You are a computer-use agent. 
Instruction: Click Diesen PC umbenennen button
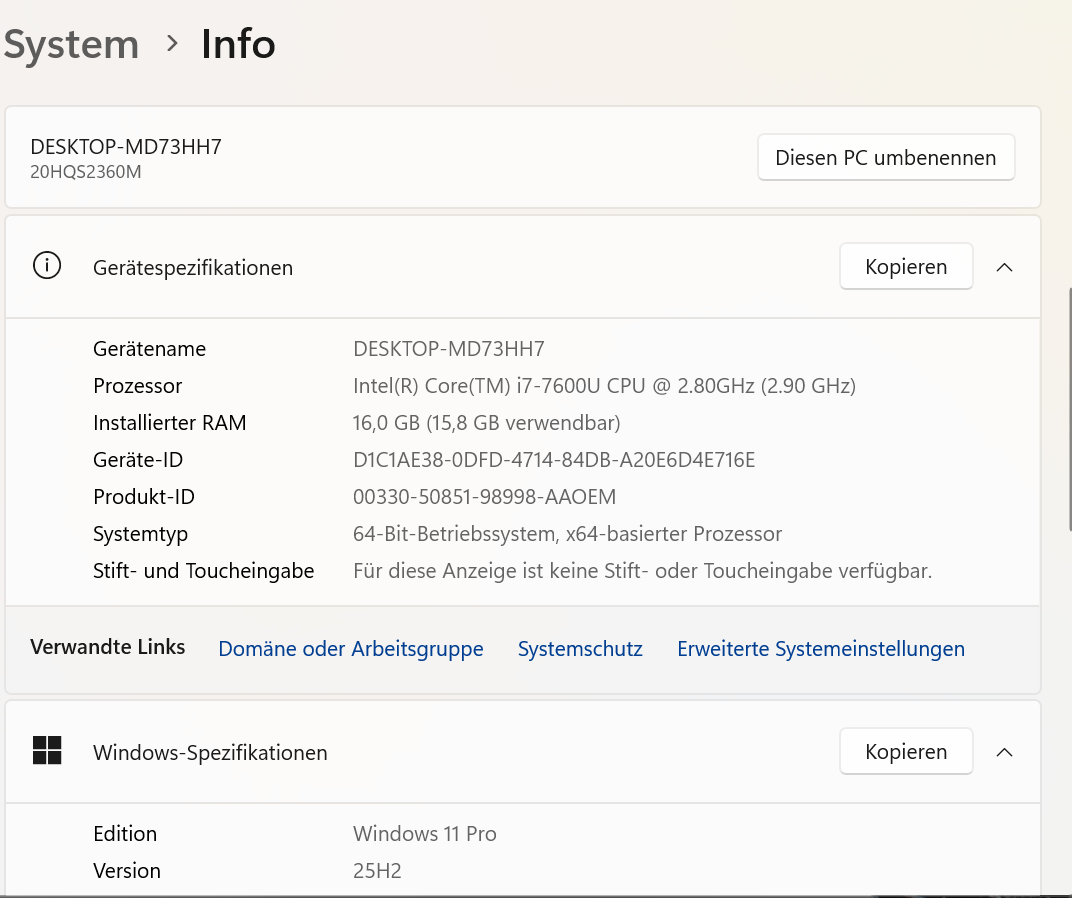click(886, 157)
